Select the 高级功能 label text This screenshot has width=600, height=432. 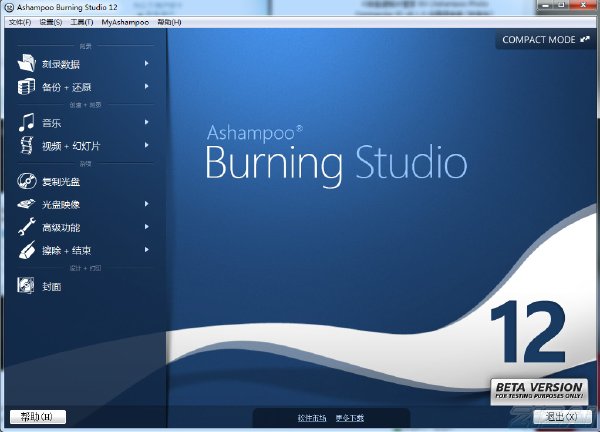[x=61, y=228]
